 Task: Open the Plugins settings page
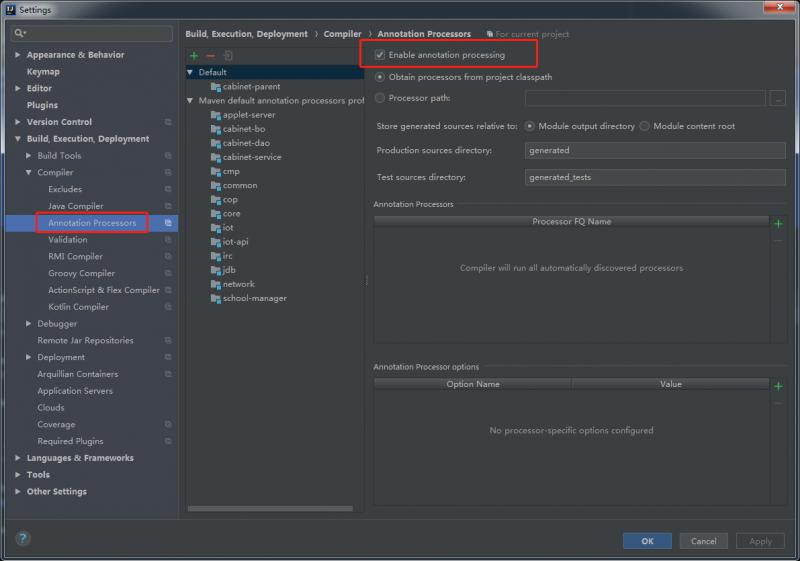[x=42, y=105]
